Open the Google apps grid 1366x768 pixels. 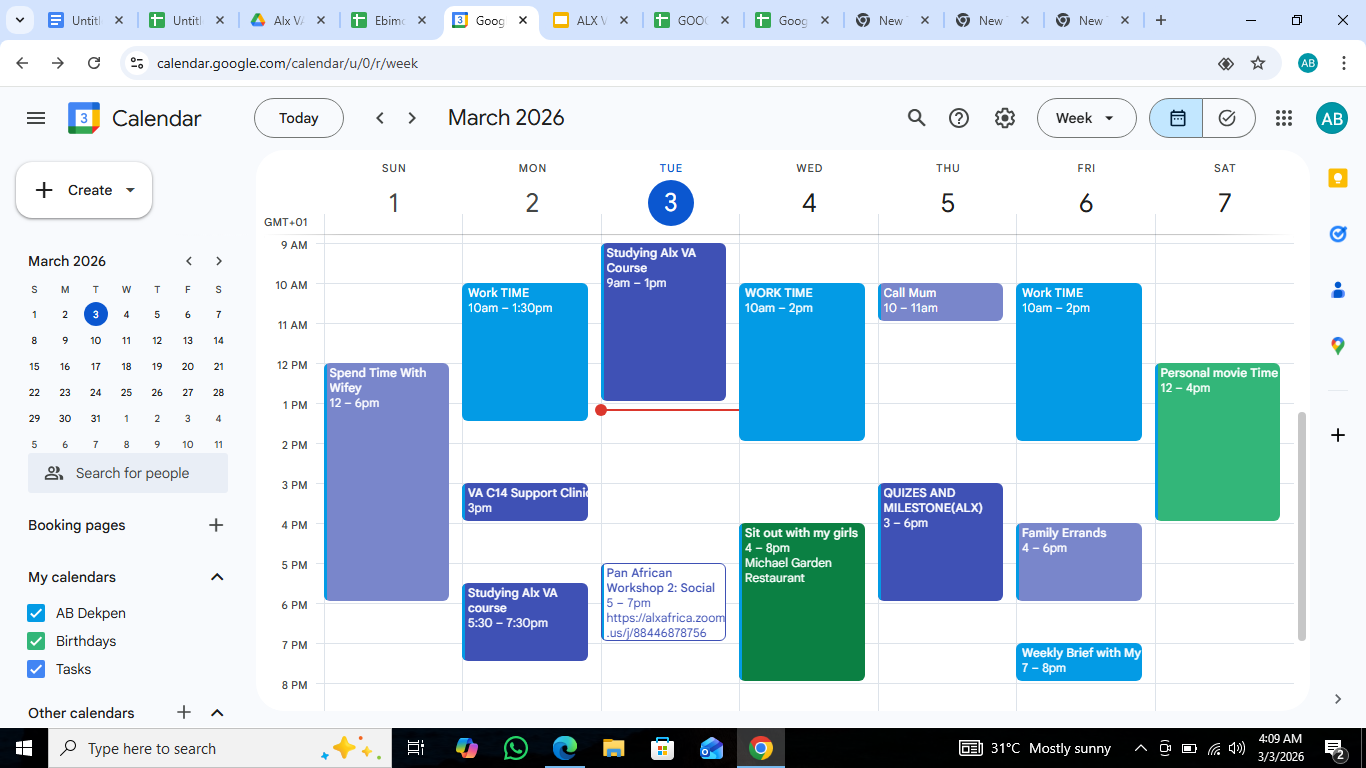1284,118
